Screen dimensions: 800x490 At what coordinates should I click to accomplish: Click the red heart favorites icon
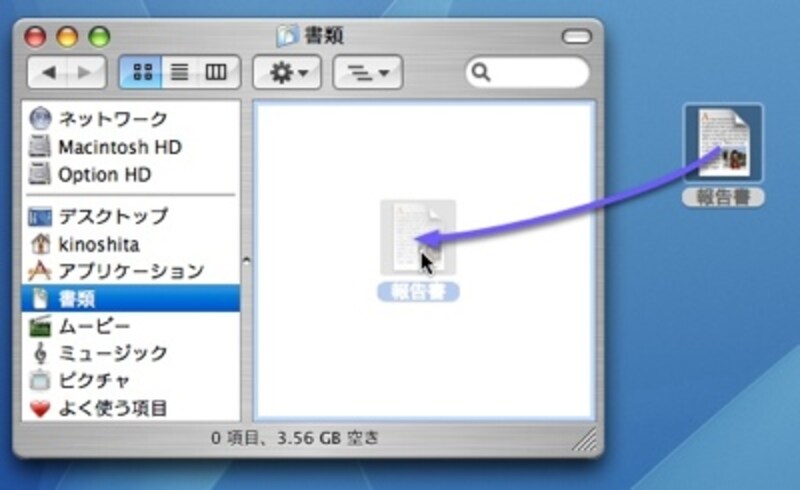[40, 408]
